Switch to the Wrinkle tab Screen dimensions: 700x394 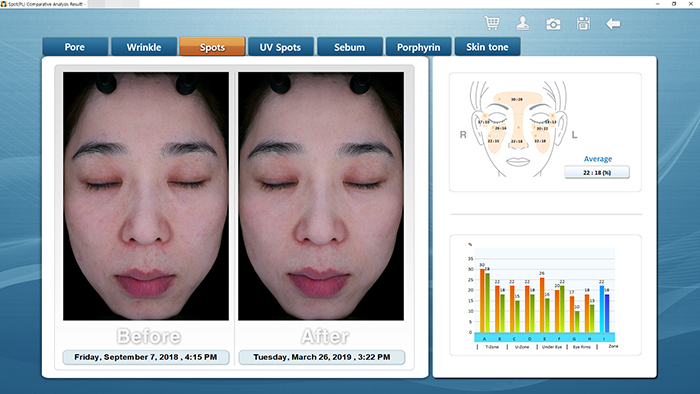click(x=144, y=46)
